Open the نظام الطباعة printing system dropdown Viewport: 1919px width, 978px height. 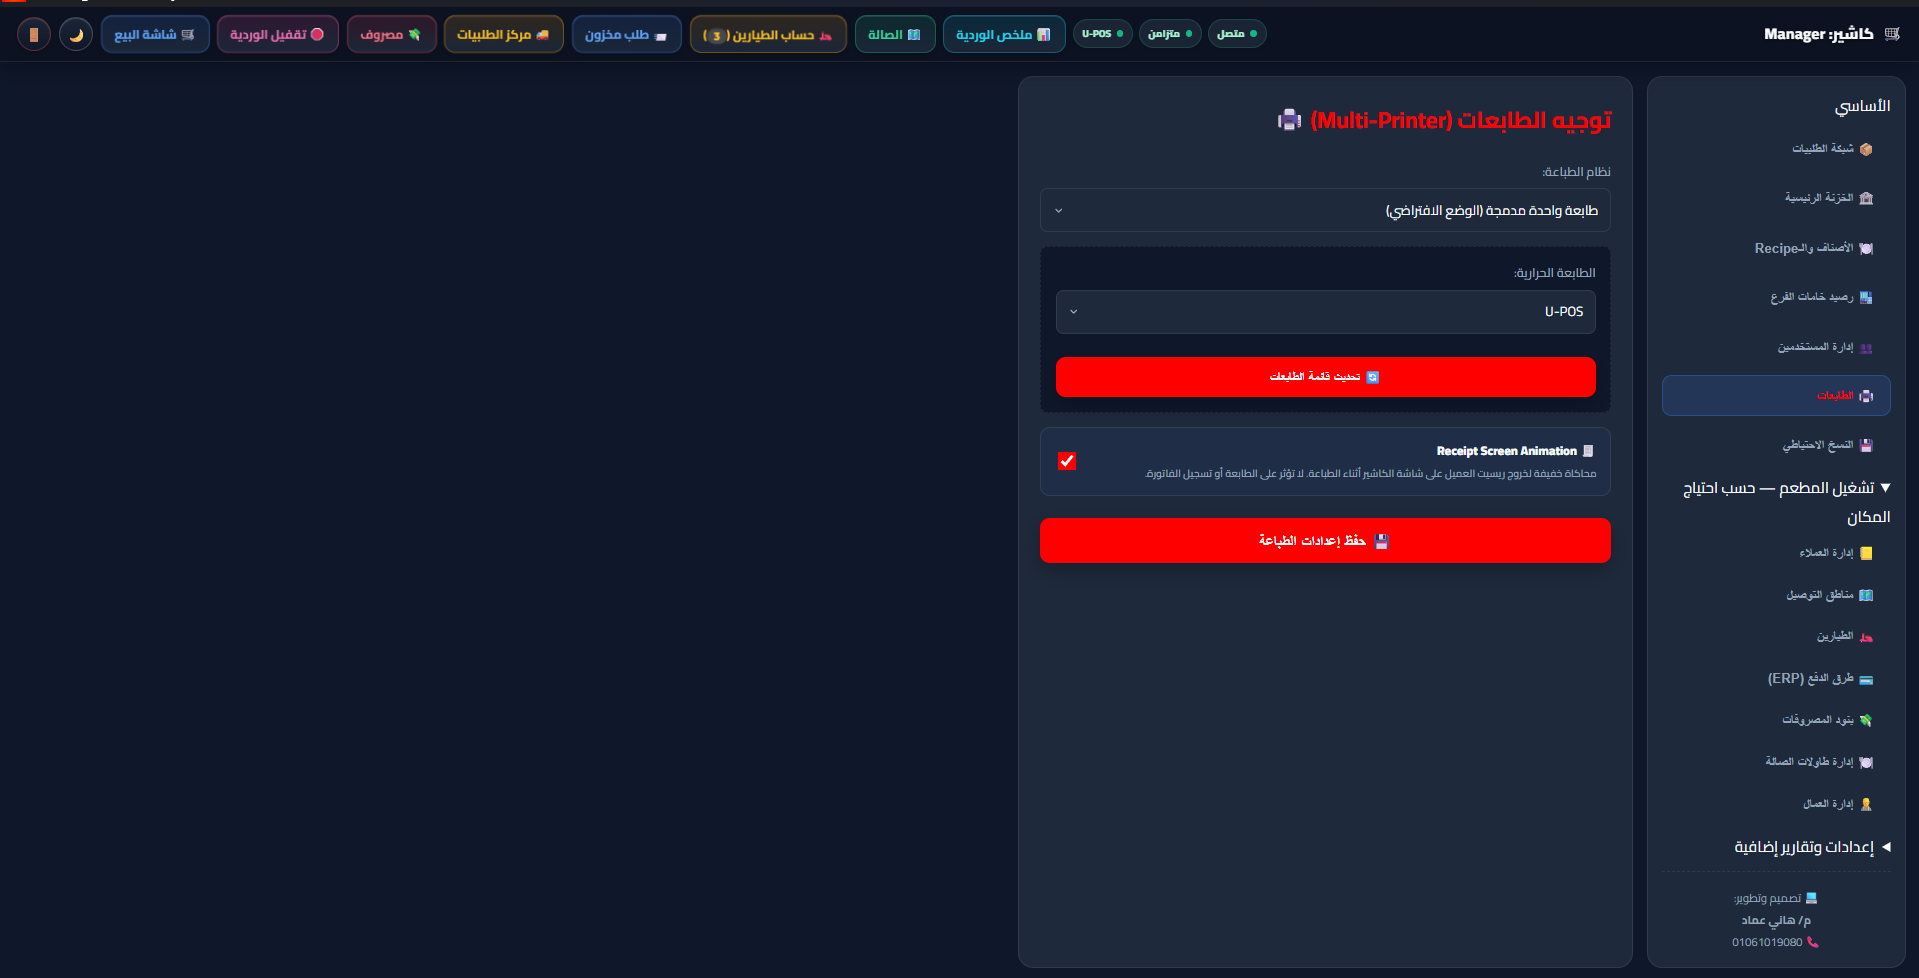[1325, 210]
